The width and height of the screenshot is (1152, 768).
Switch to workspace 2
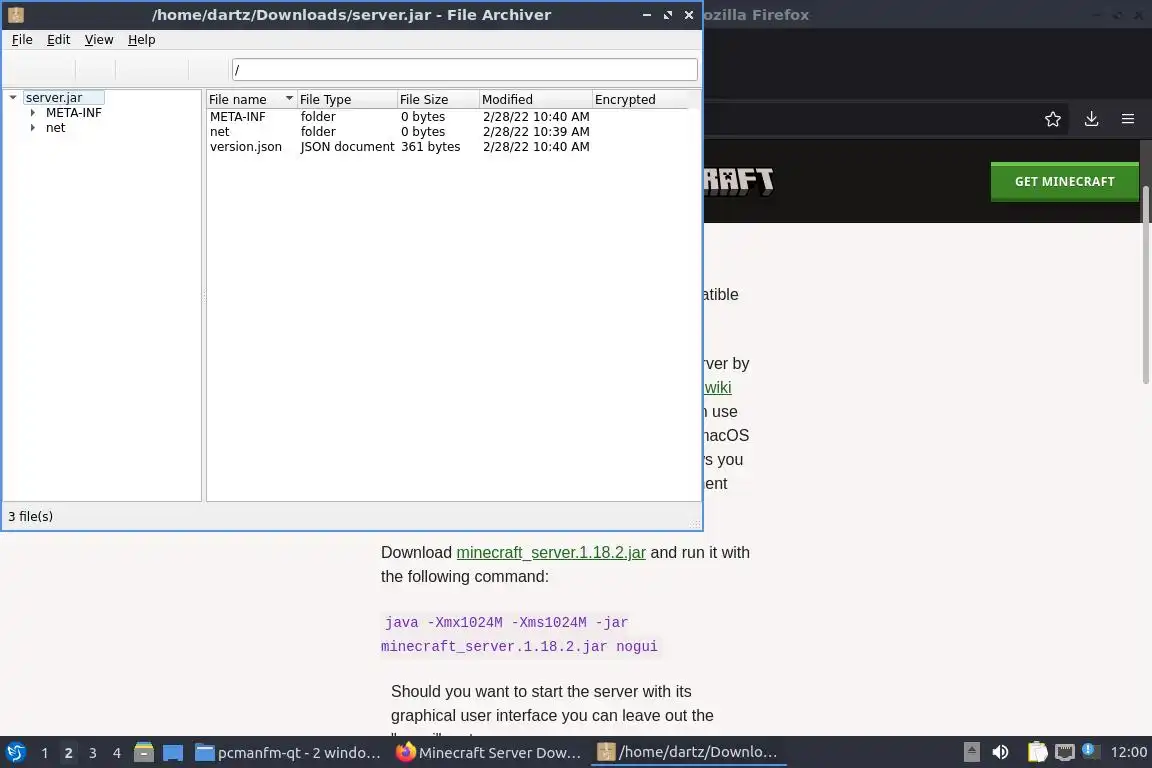pyautogui.click(x=68, y=753)
